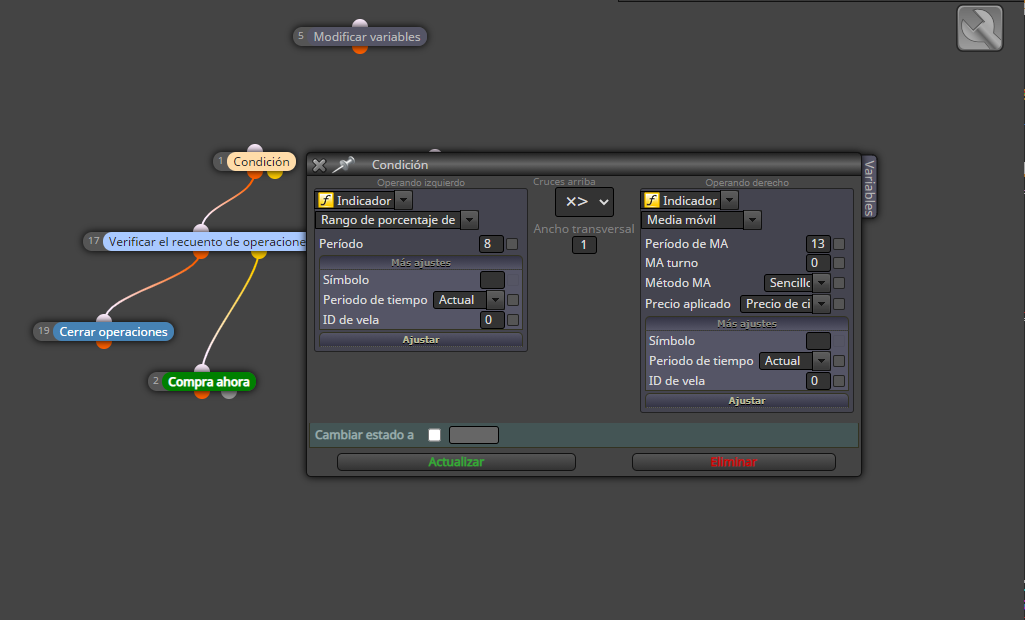This screenshot has width=1025, height=620.
Task: Close the Condición dialog with X icon
Action: coord(319,165)
